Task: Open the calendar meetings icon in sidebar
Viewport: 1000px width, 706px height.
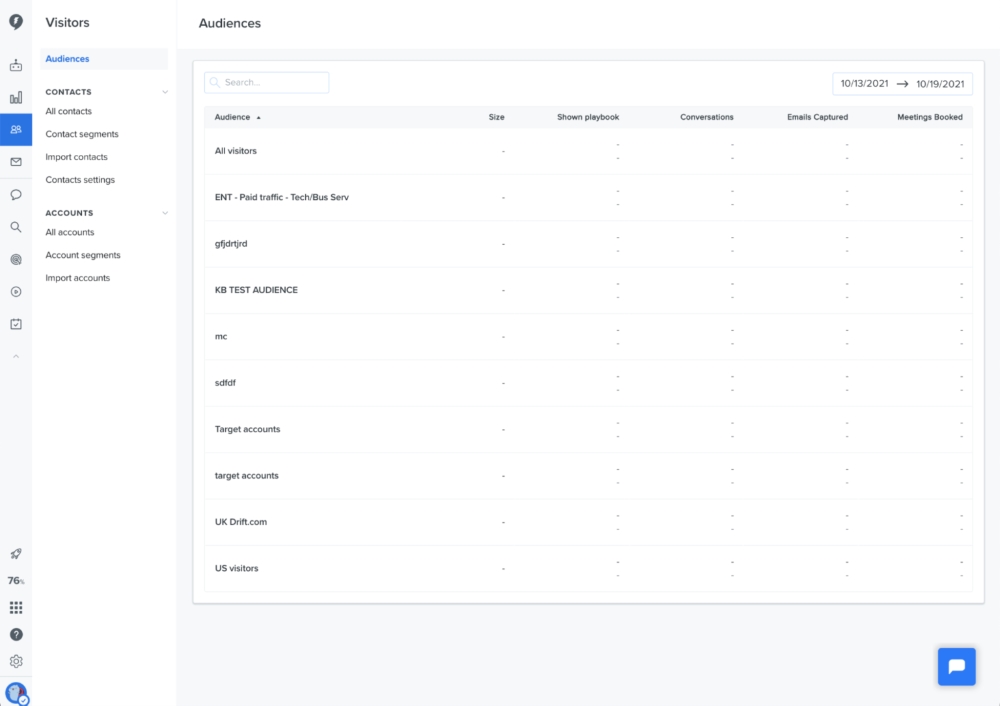Action: pos(16,324)
